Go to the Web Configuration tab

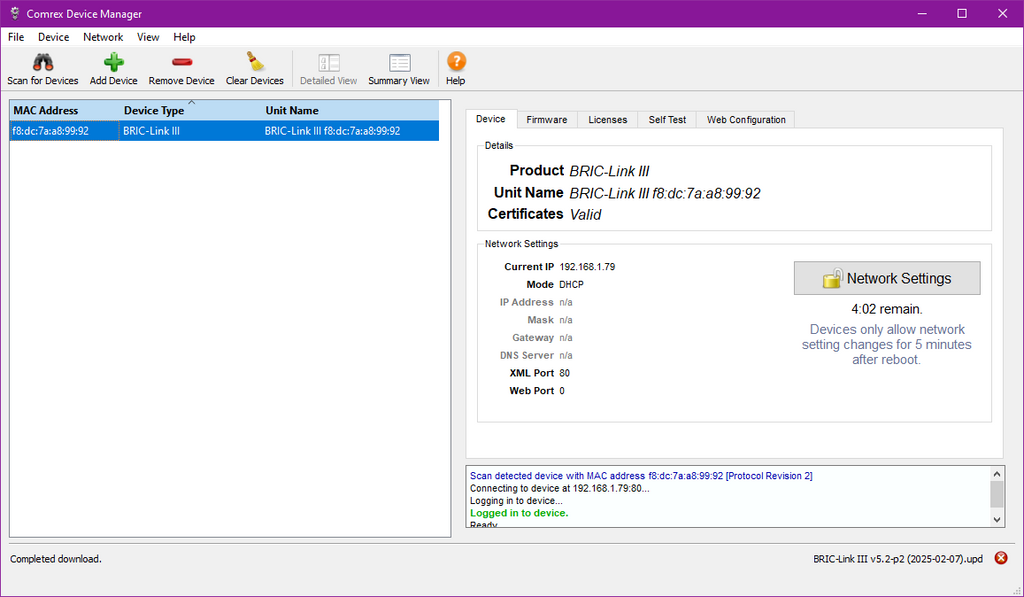coord(746,120)
